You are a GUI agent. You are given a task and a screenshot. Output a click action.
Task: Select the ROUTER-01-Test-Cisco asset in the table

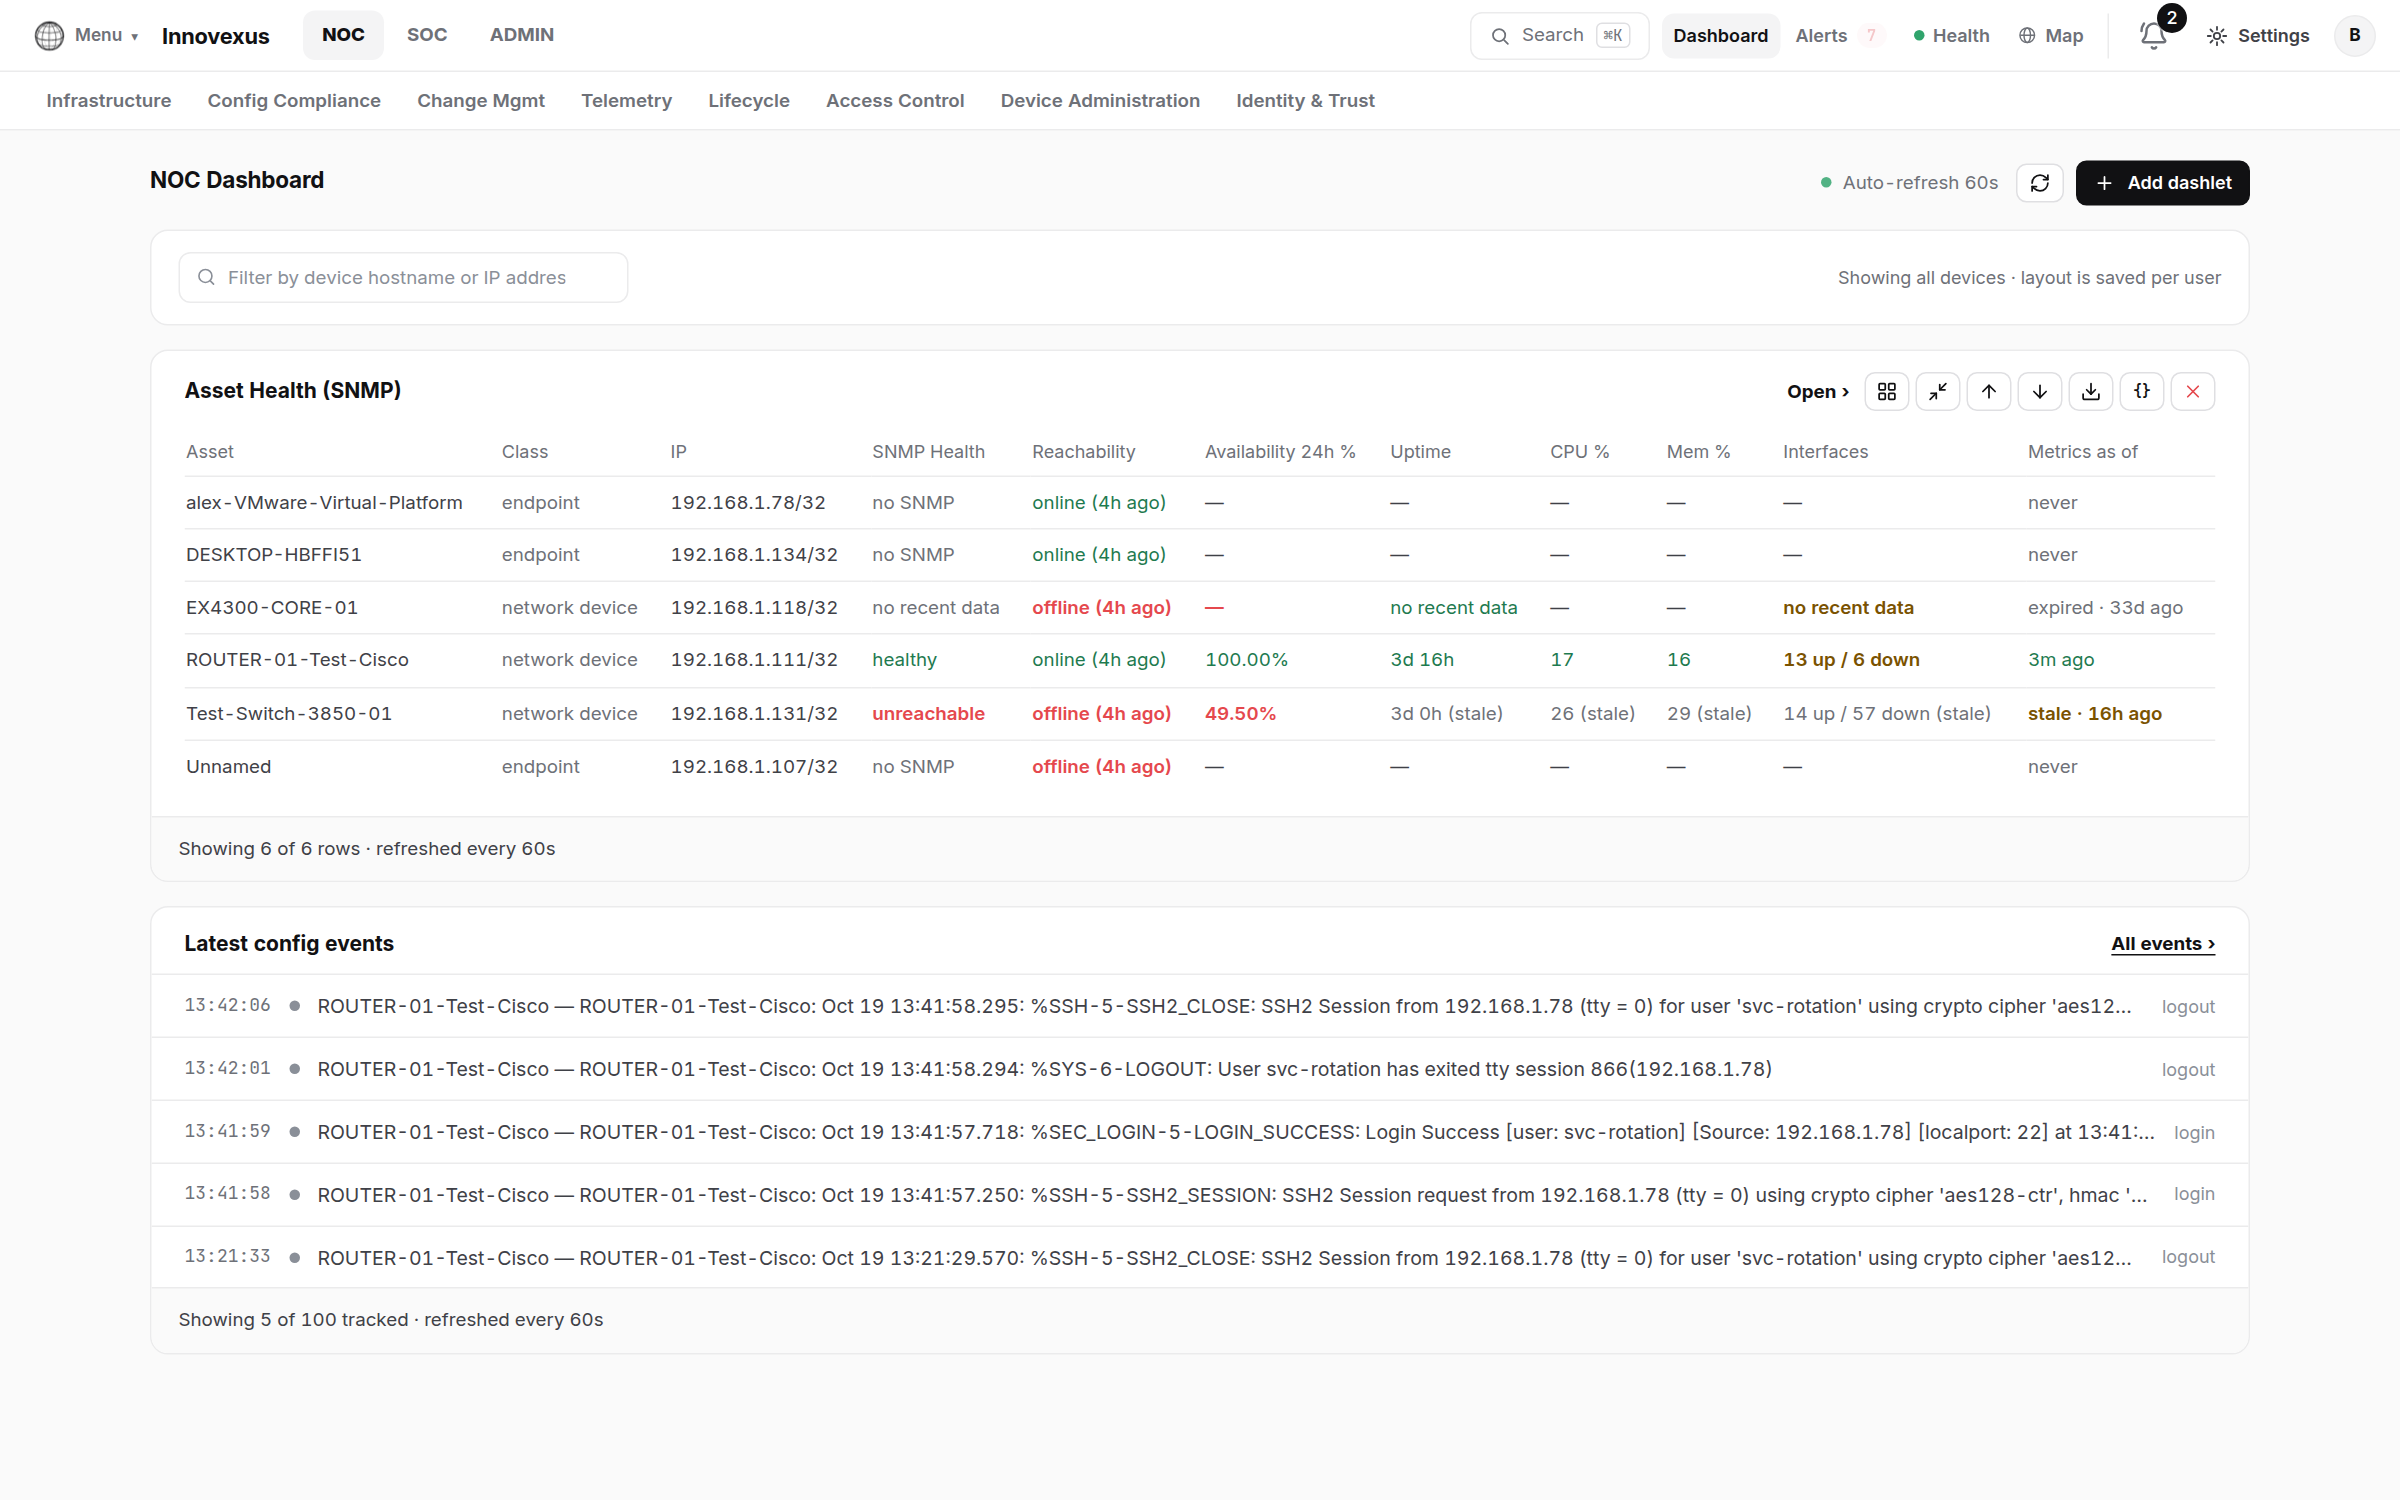297,660
